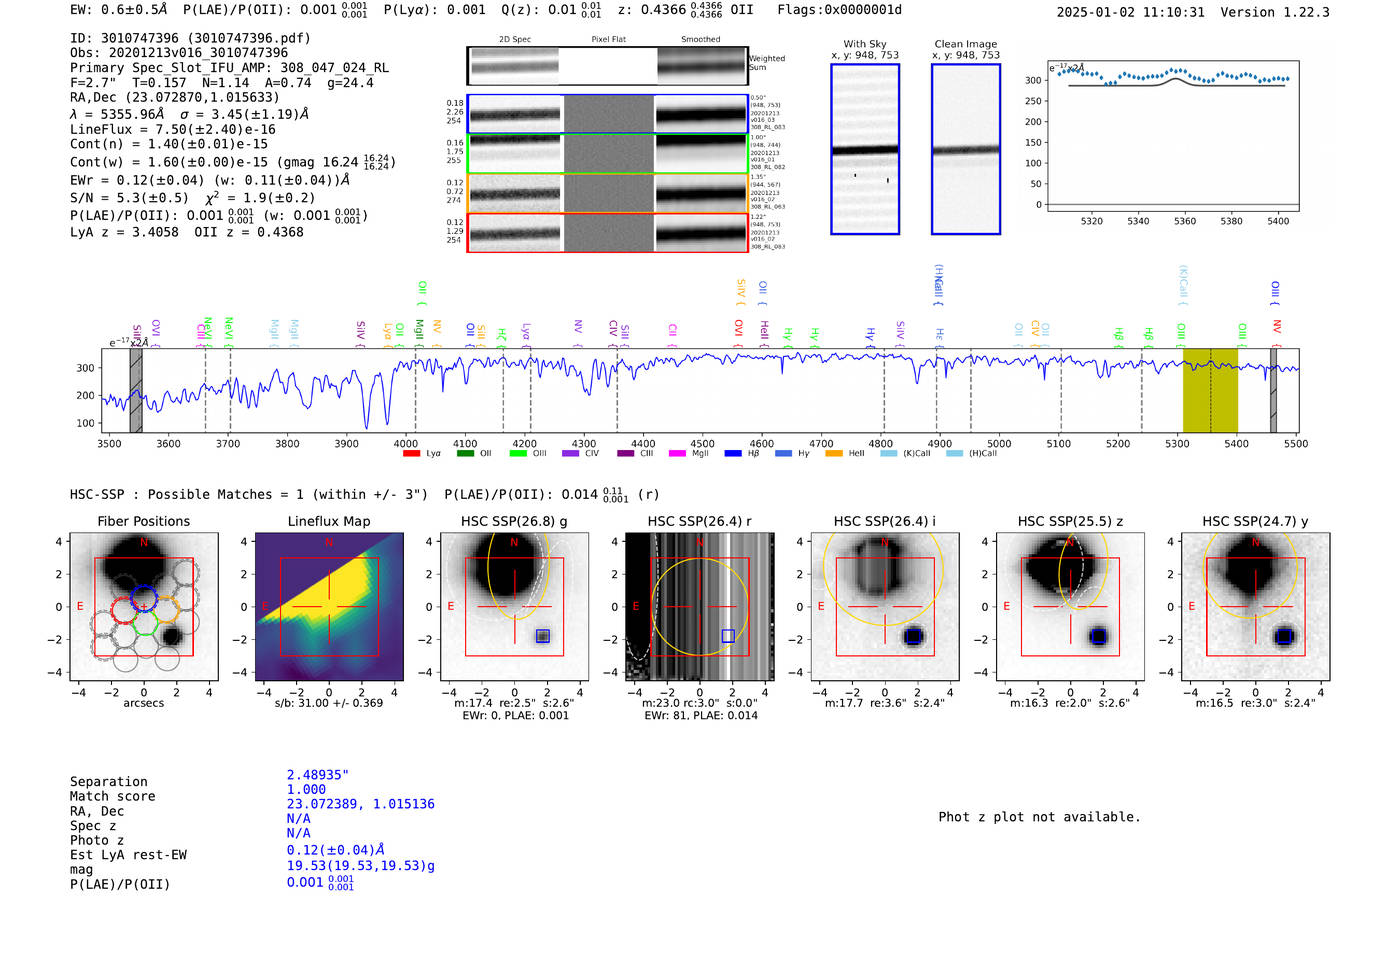Screen dimensions: 1400x953
Task: Click the EWr: 81, PLAE: 0.014 caption
Action: (x=700, y=715)
